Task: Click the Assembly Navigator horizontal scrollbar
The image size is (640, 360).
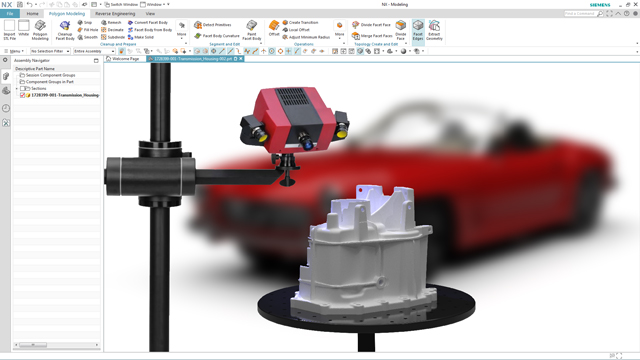Action: pyautogui.click(x=56, y=345)
